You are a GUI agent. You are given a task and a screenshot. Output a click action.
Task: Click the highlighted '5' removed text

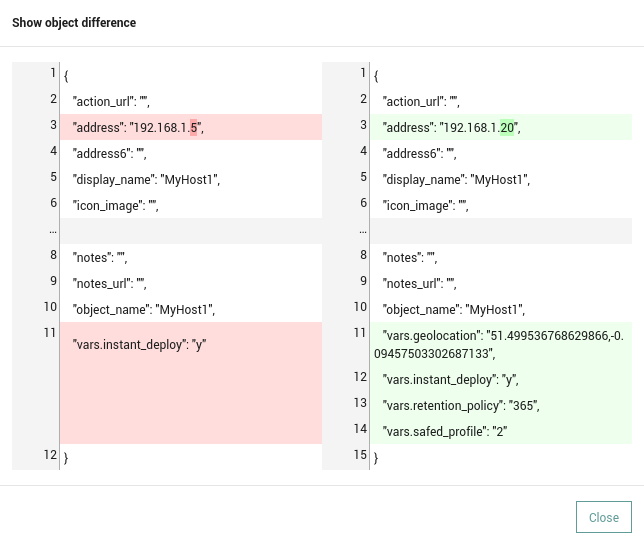coord(193,128)
